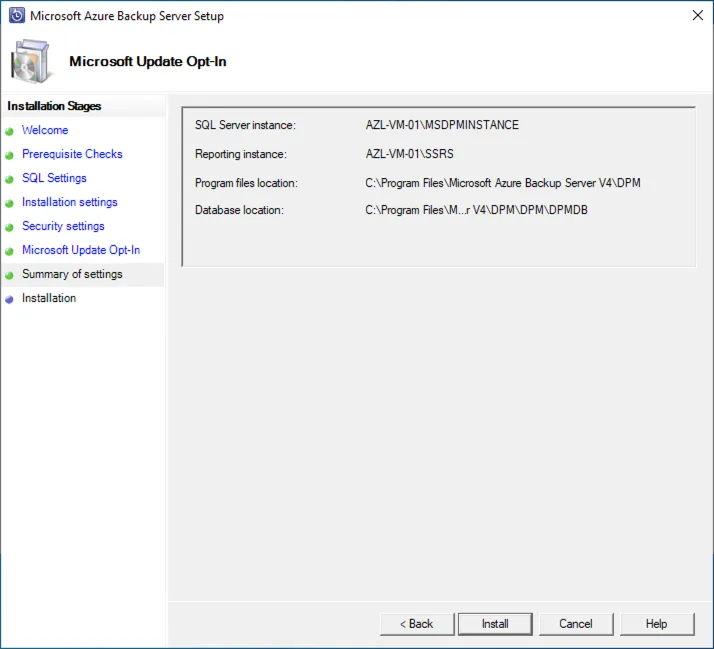This screenshot has height=649, width=714.
Task: Cancel the setup wizard
Action: [576, 624]
